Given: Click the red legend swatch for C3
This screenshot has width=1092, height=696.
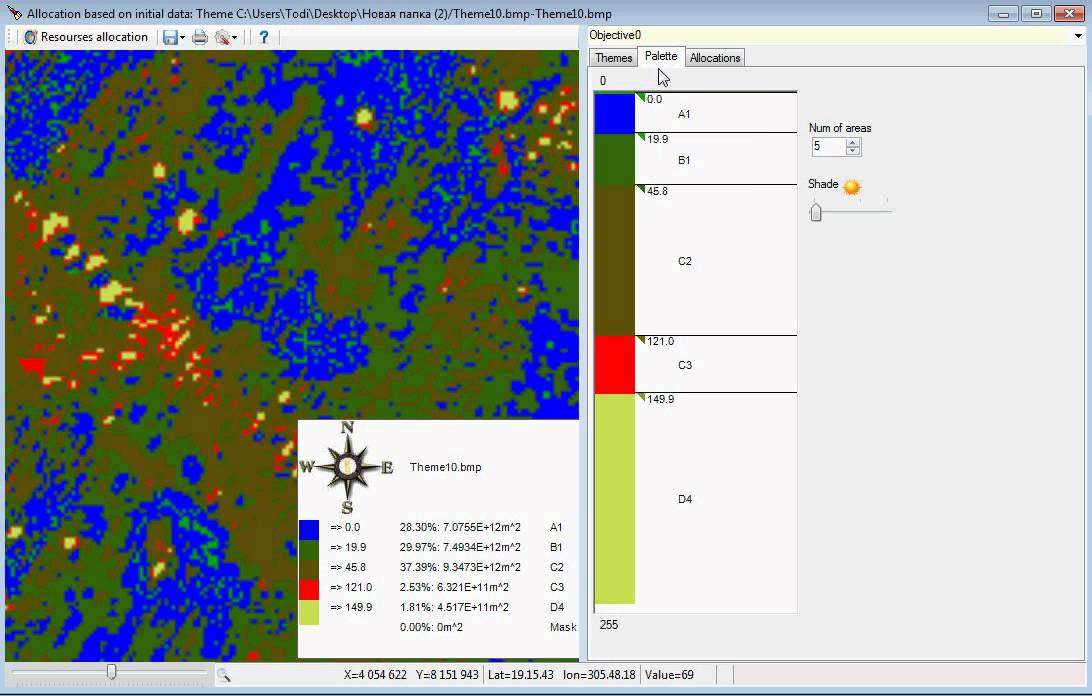Looking at the screenshot, I should 309,589.
